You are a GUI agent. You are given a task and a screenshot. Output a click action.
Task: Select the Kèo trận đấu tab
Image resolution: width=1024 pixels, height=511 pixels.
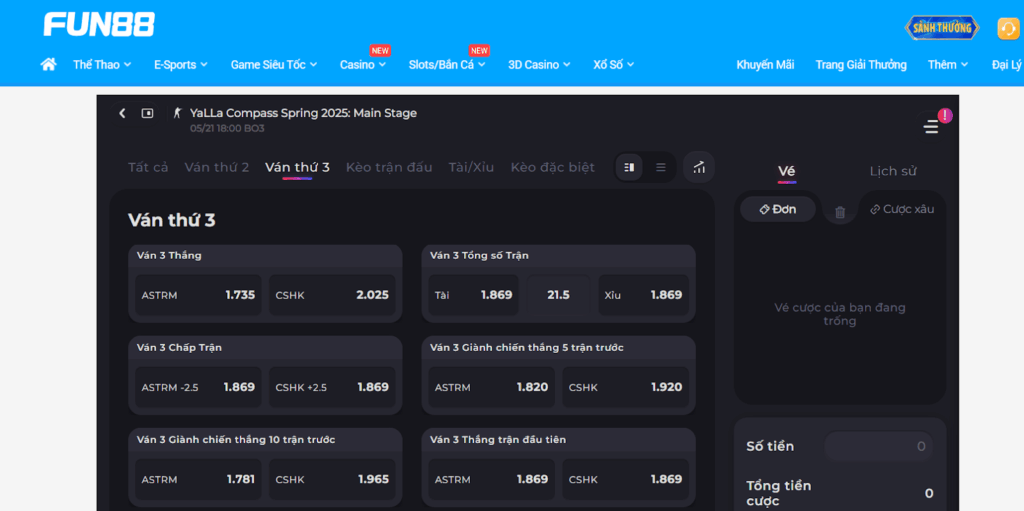point(389,167)
